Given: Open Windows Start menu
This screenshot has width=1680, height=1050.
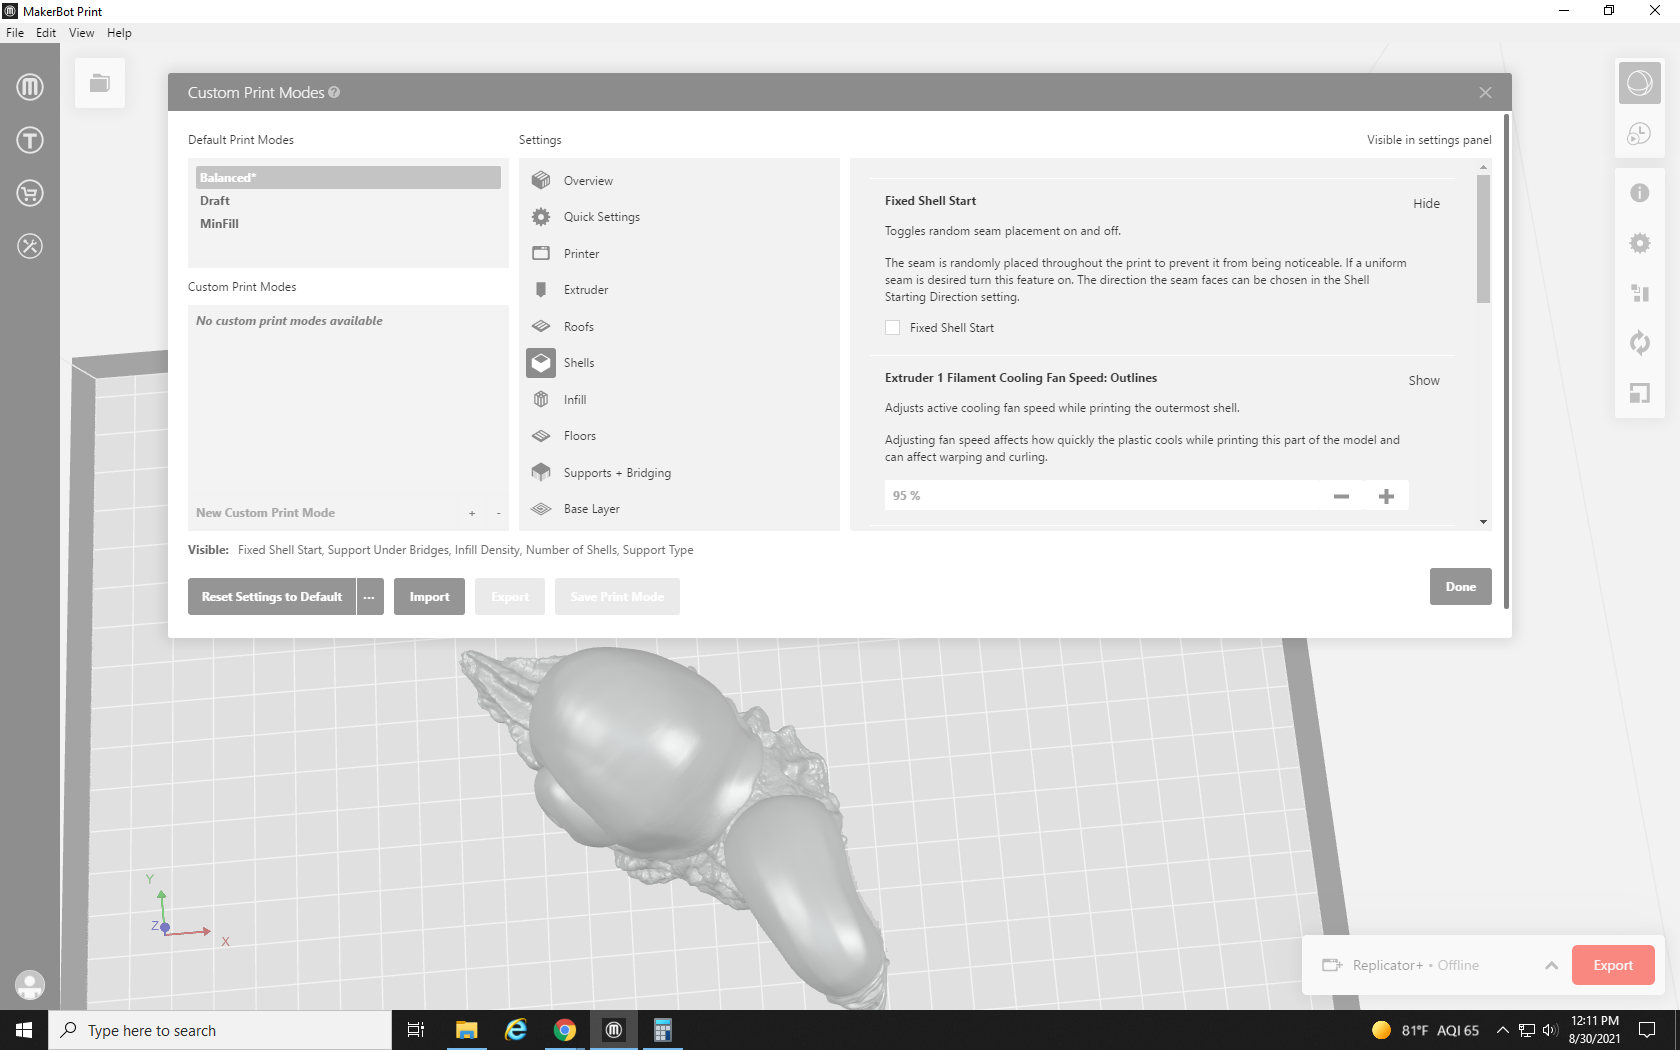Looking at the screenshot, I should click(x=24, y=1030).
